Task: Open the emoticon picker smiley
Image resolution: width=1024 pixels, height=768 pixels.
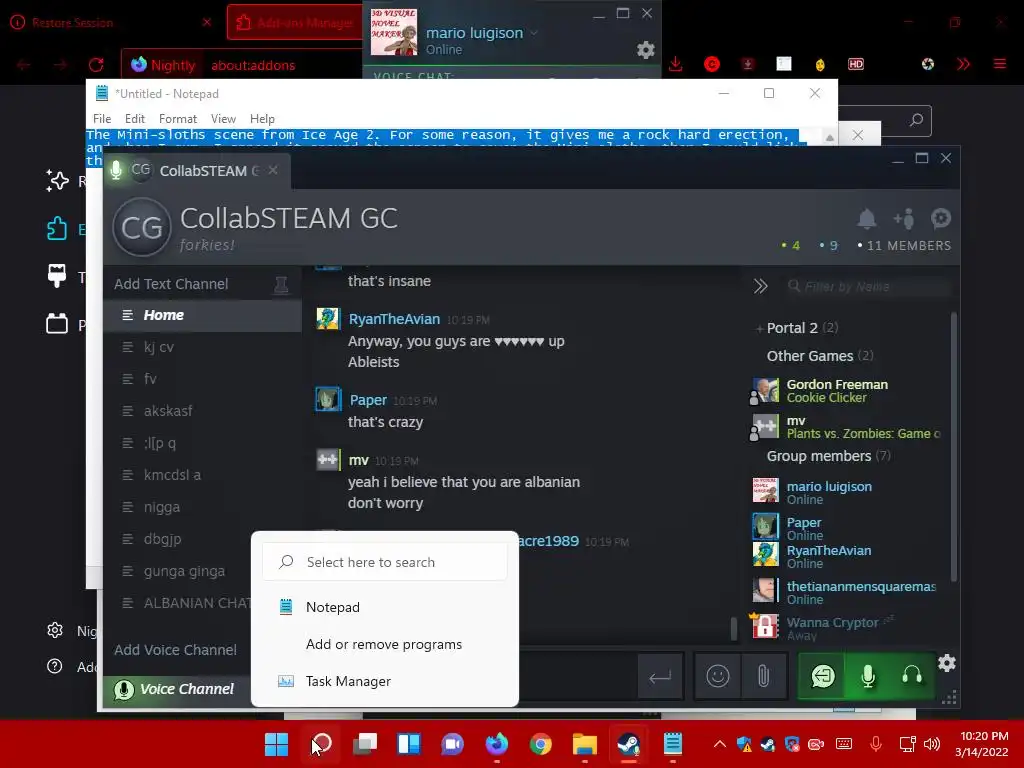Action: 718,676
